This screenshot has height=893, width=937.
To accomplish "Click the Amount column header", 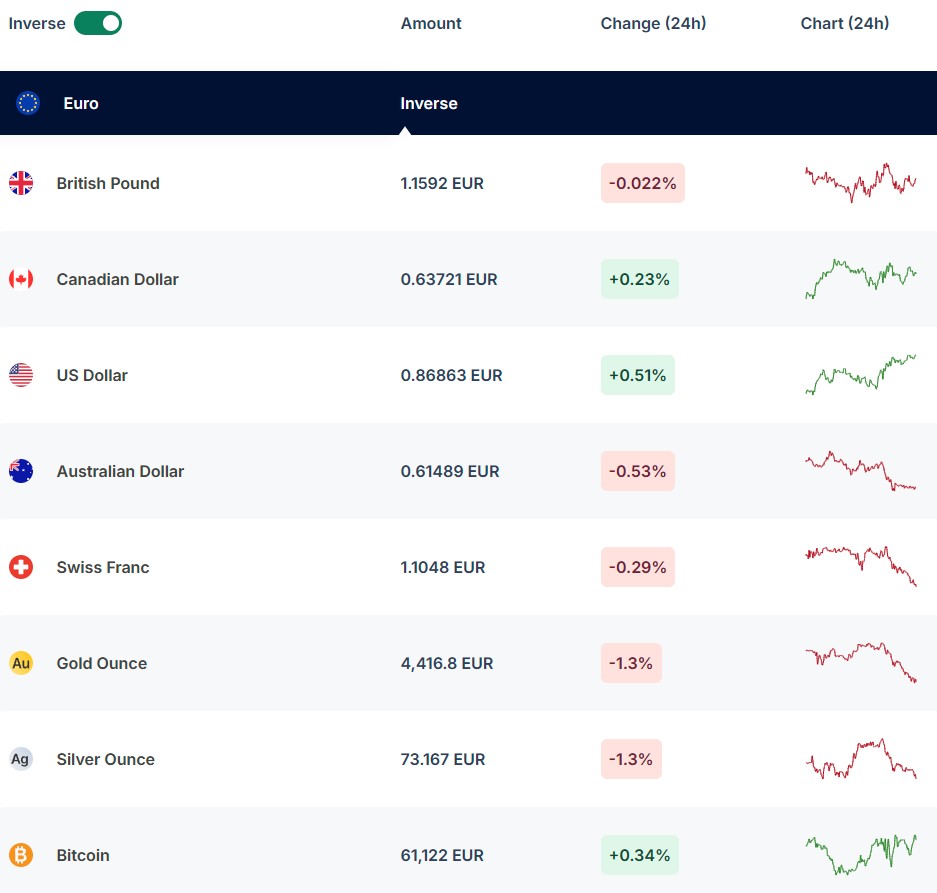I will pyautogui.click(x=431, y=23).
